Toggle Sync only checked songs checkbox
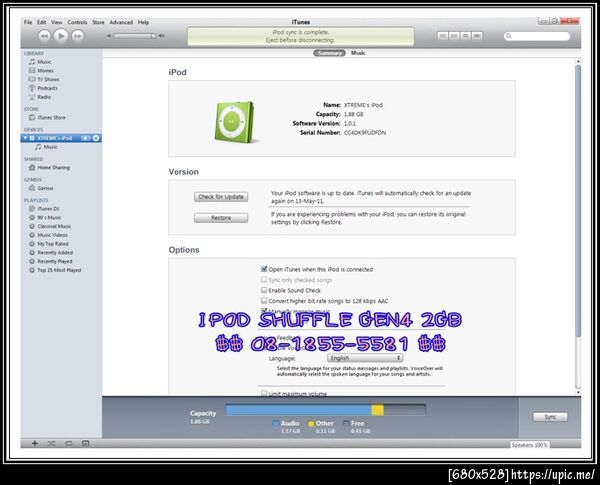 coord(264,280)
